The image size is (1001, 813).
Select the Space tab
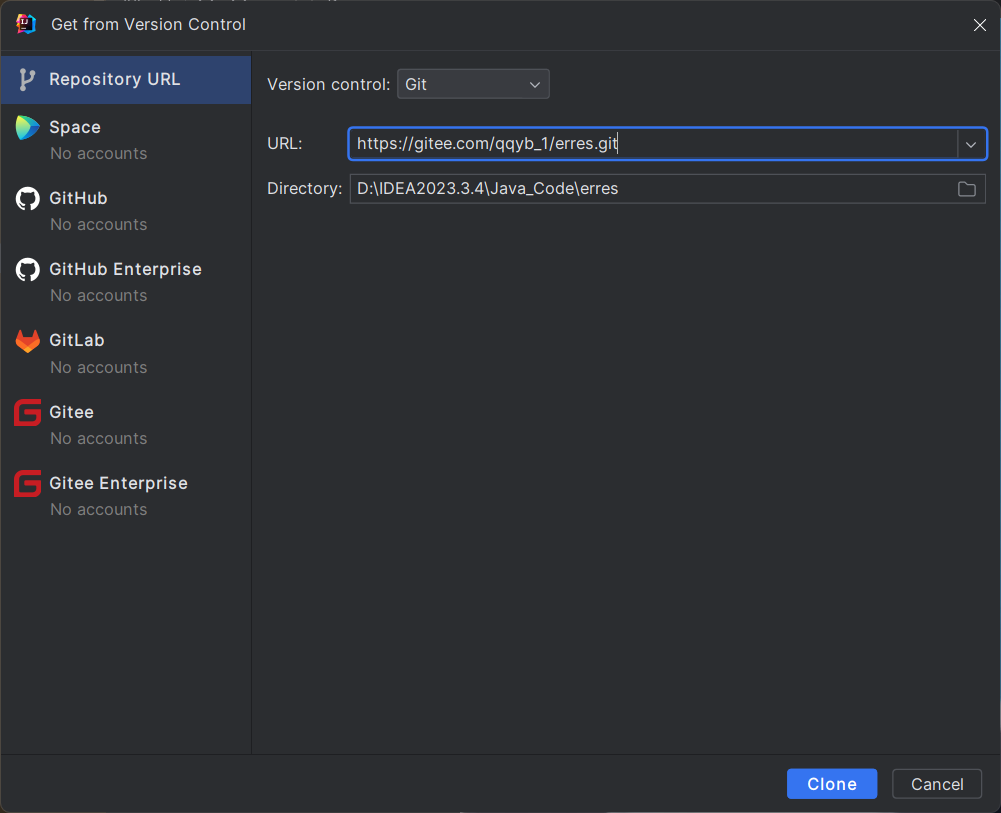tap(126, 140)
